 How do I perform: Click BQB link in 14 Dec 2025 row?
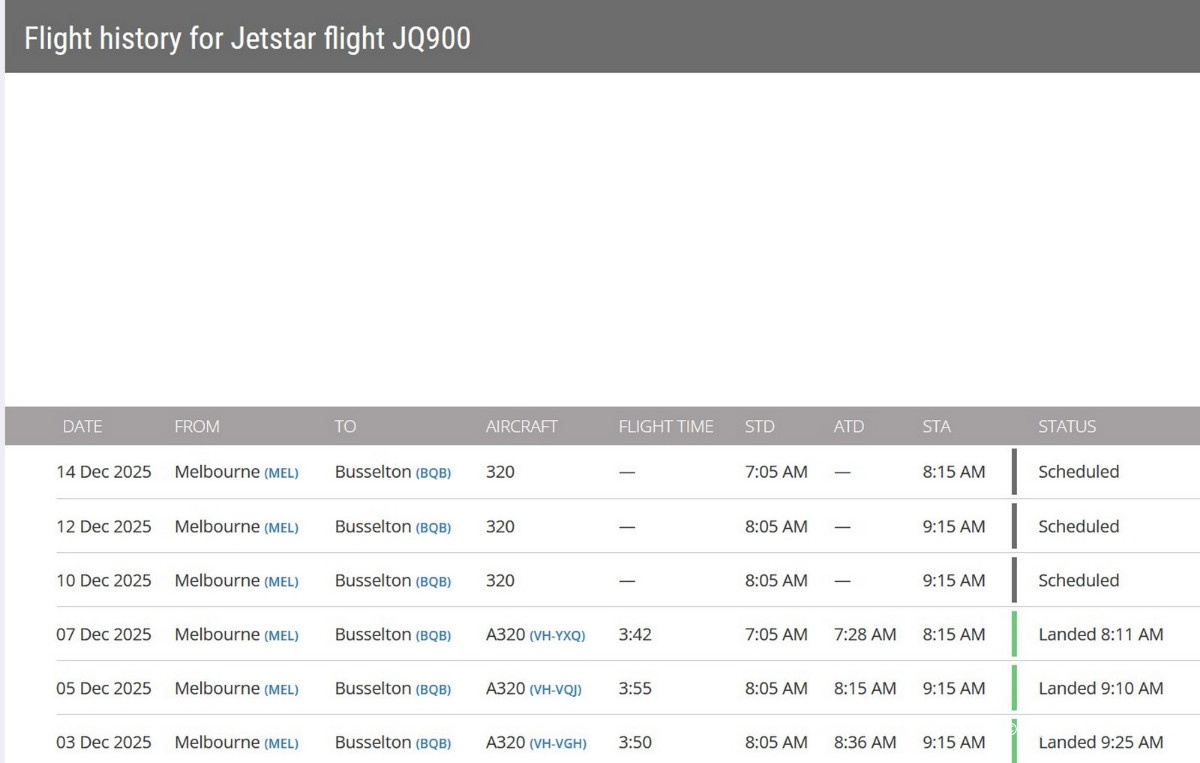(433, 473)
